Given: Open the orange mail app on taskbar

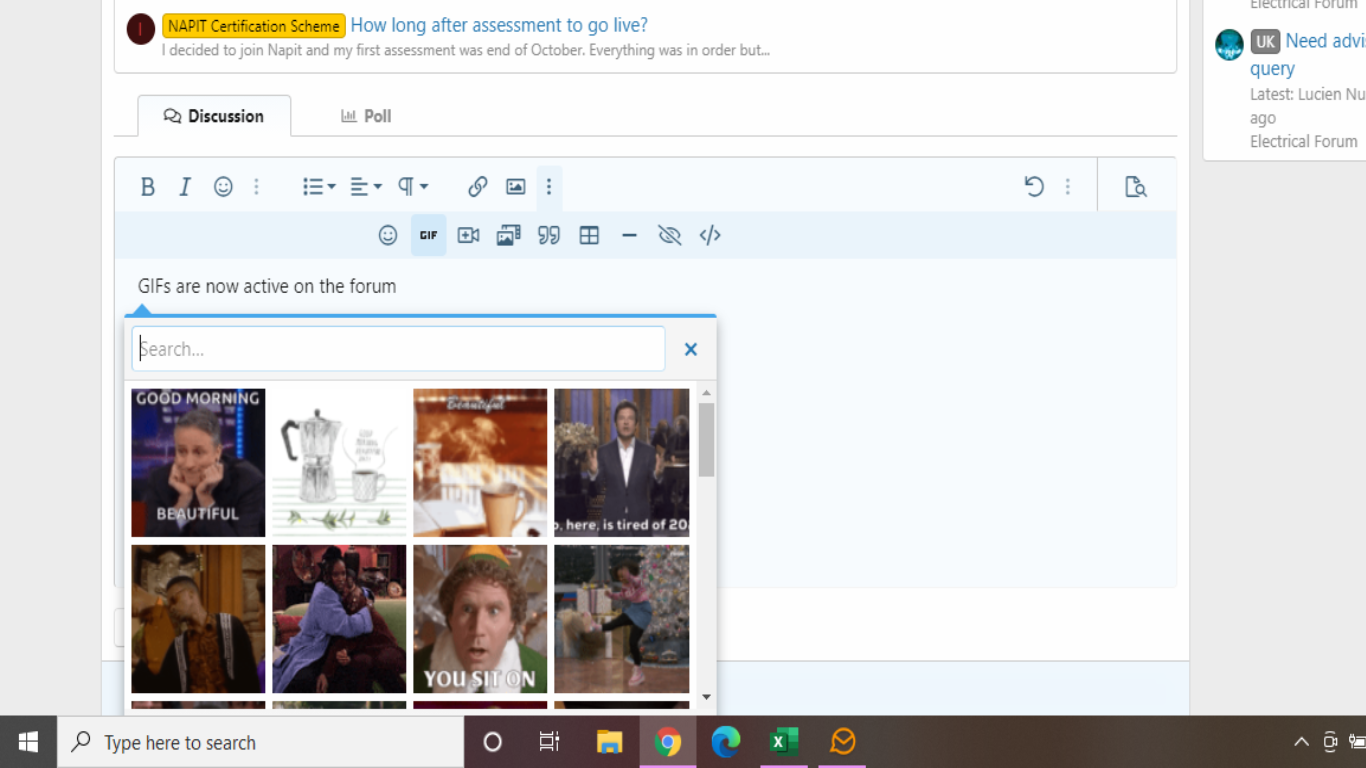Looking at the screenshot, I should point(842,742).
